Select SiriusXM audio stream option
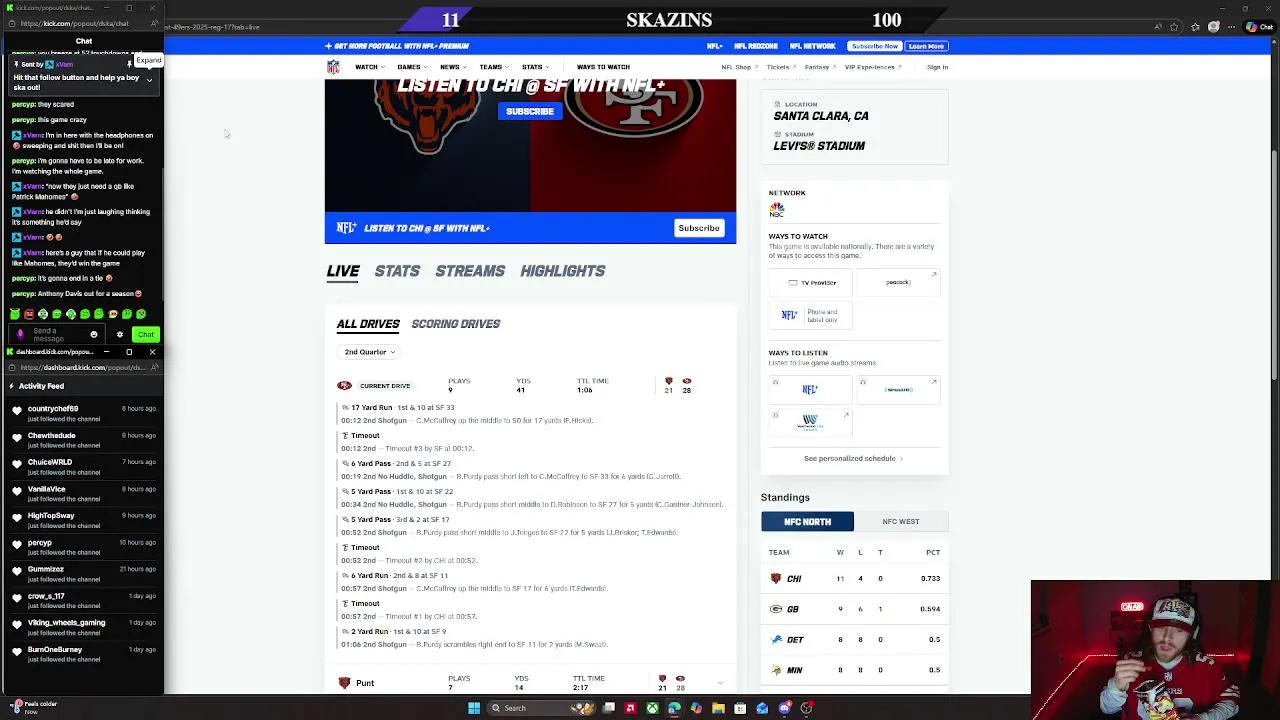Image resolution: width=1280 pixels, height=720 pixels. point(898,390)
